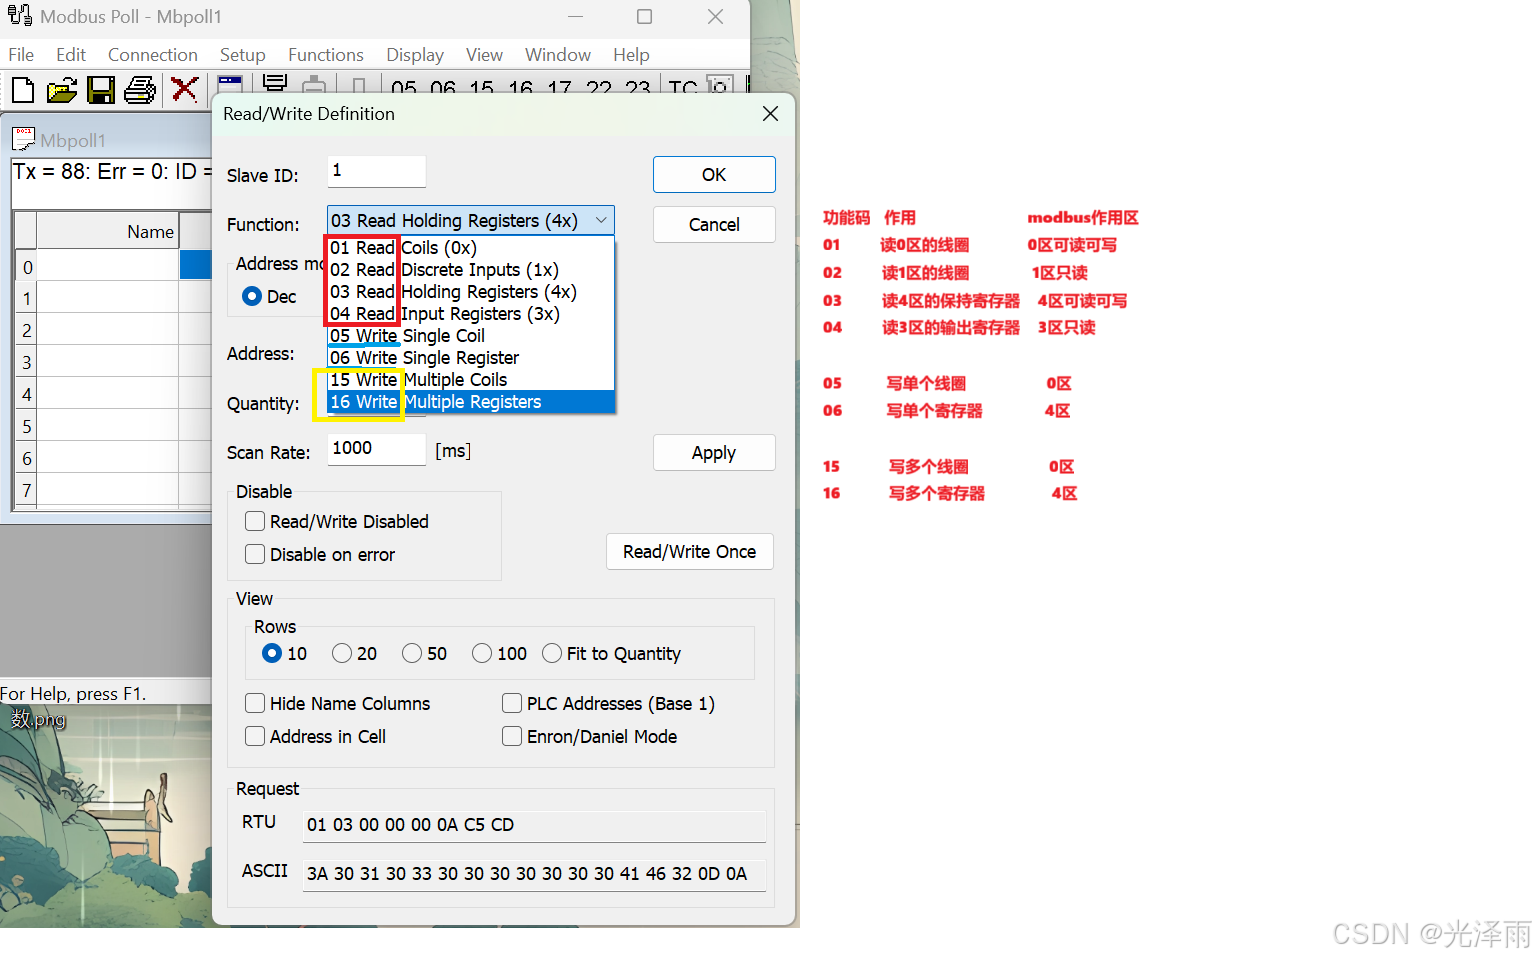Enable Enron/Daniel Mode checkbox
The image size is (1536, 960).
coord(512,736)
